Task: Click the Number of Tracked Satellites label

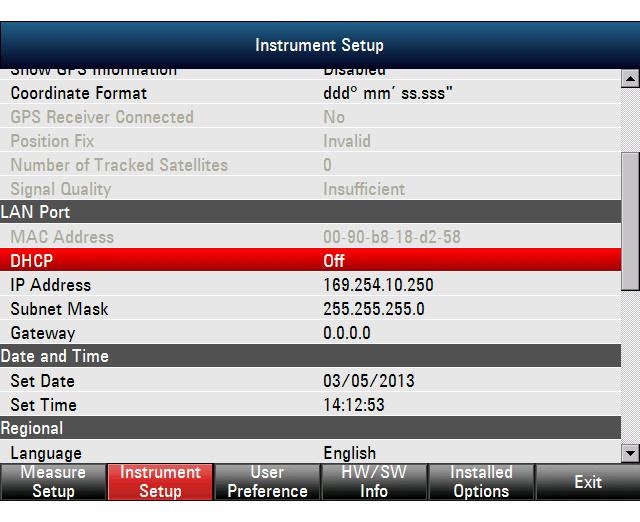Action: coord(119,165)
